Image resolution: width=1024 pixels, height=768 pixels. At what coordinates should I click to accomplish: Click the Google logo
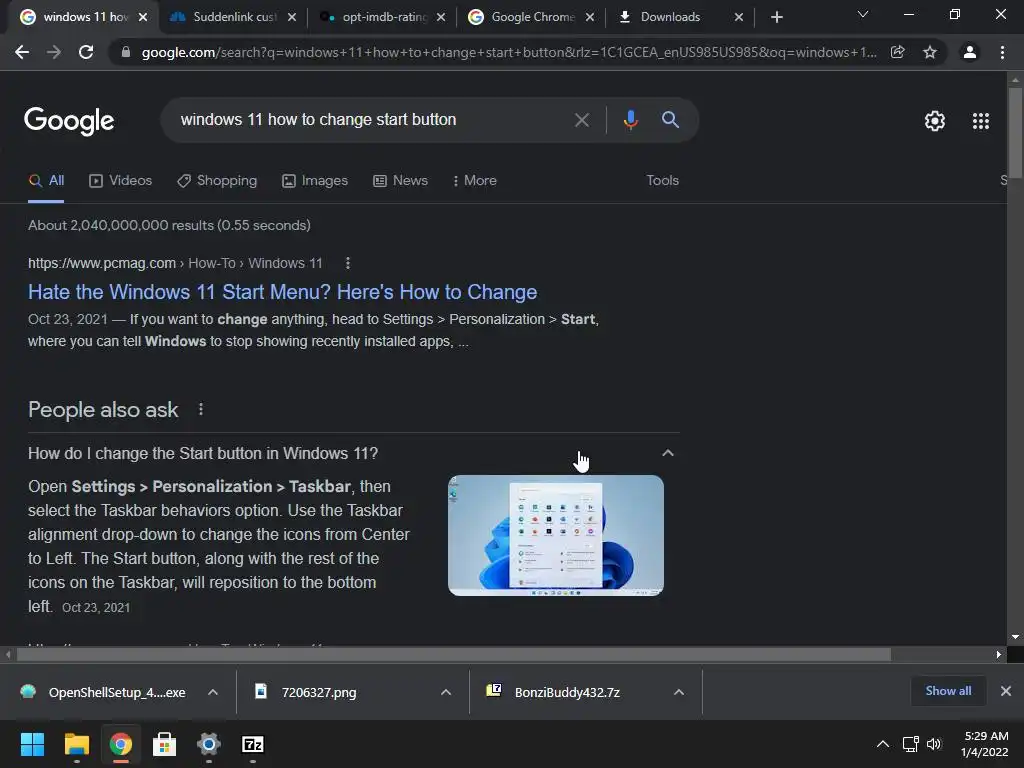[69, 121]
